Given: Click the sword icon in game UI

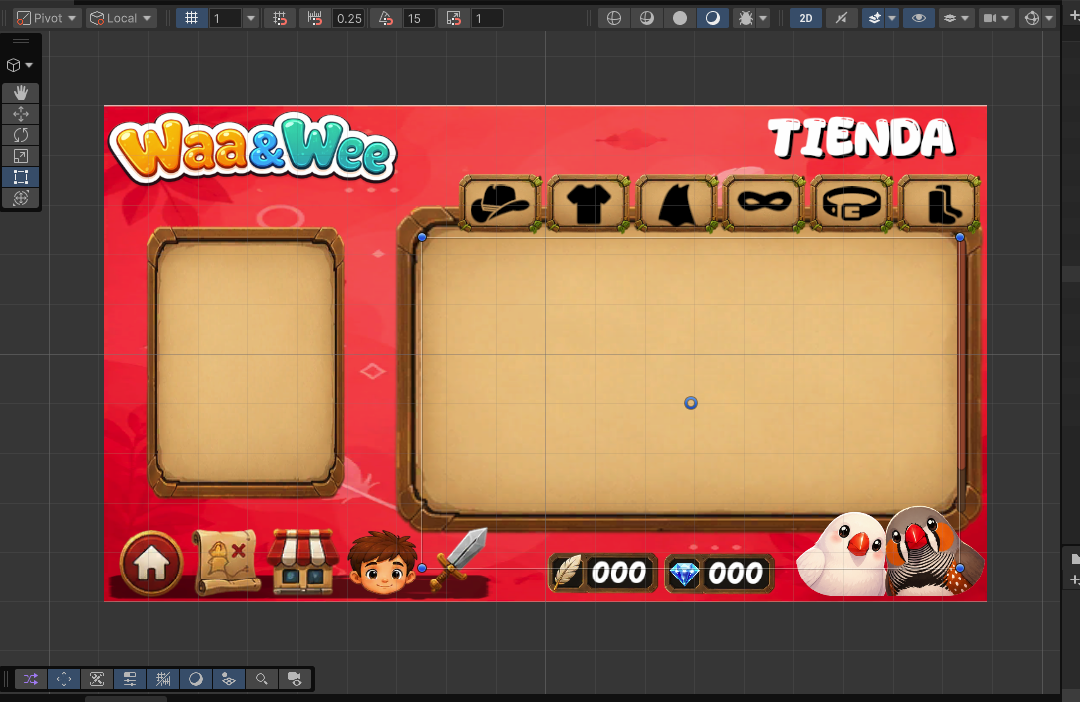Looking at the screenshot, I should (x=459, y=559).
